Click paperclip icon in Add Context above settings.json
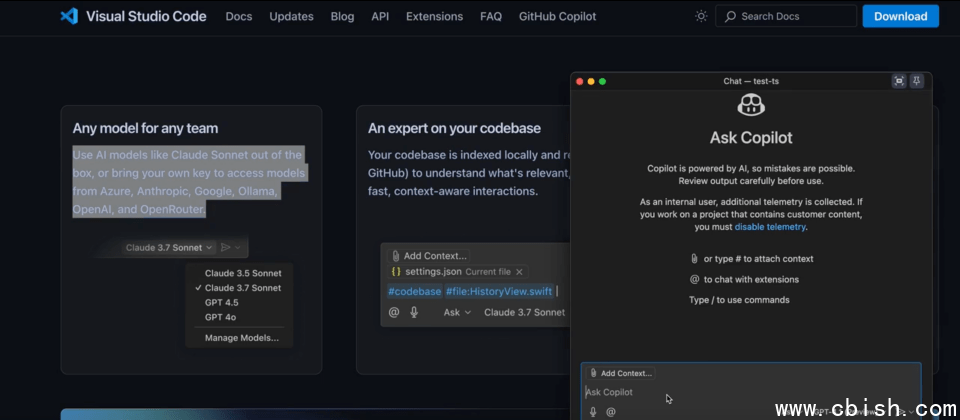Viewport: 960px width, 420px height. pos(396,256)
